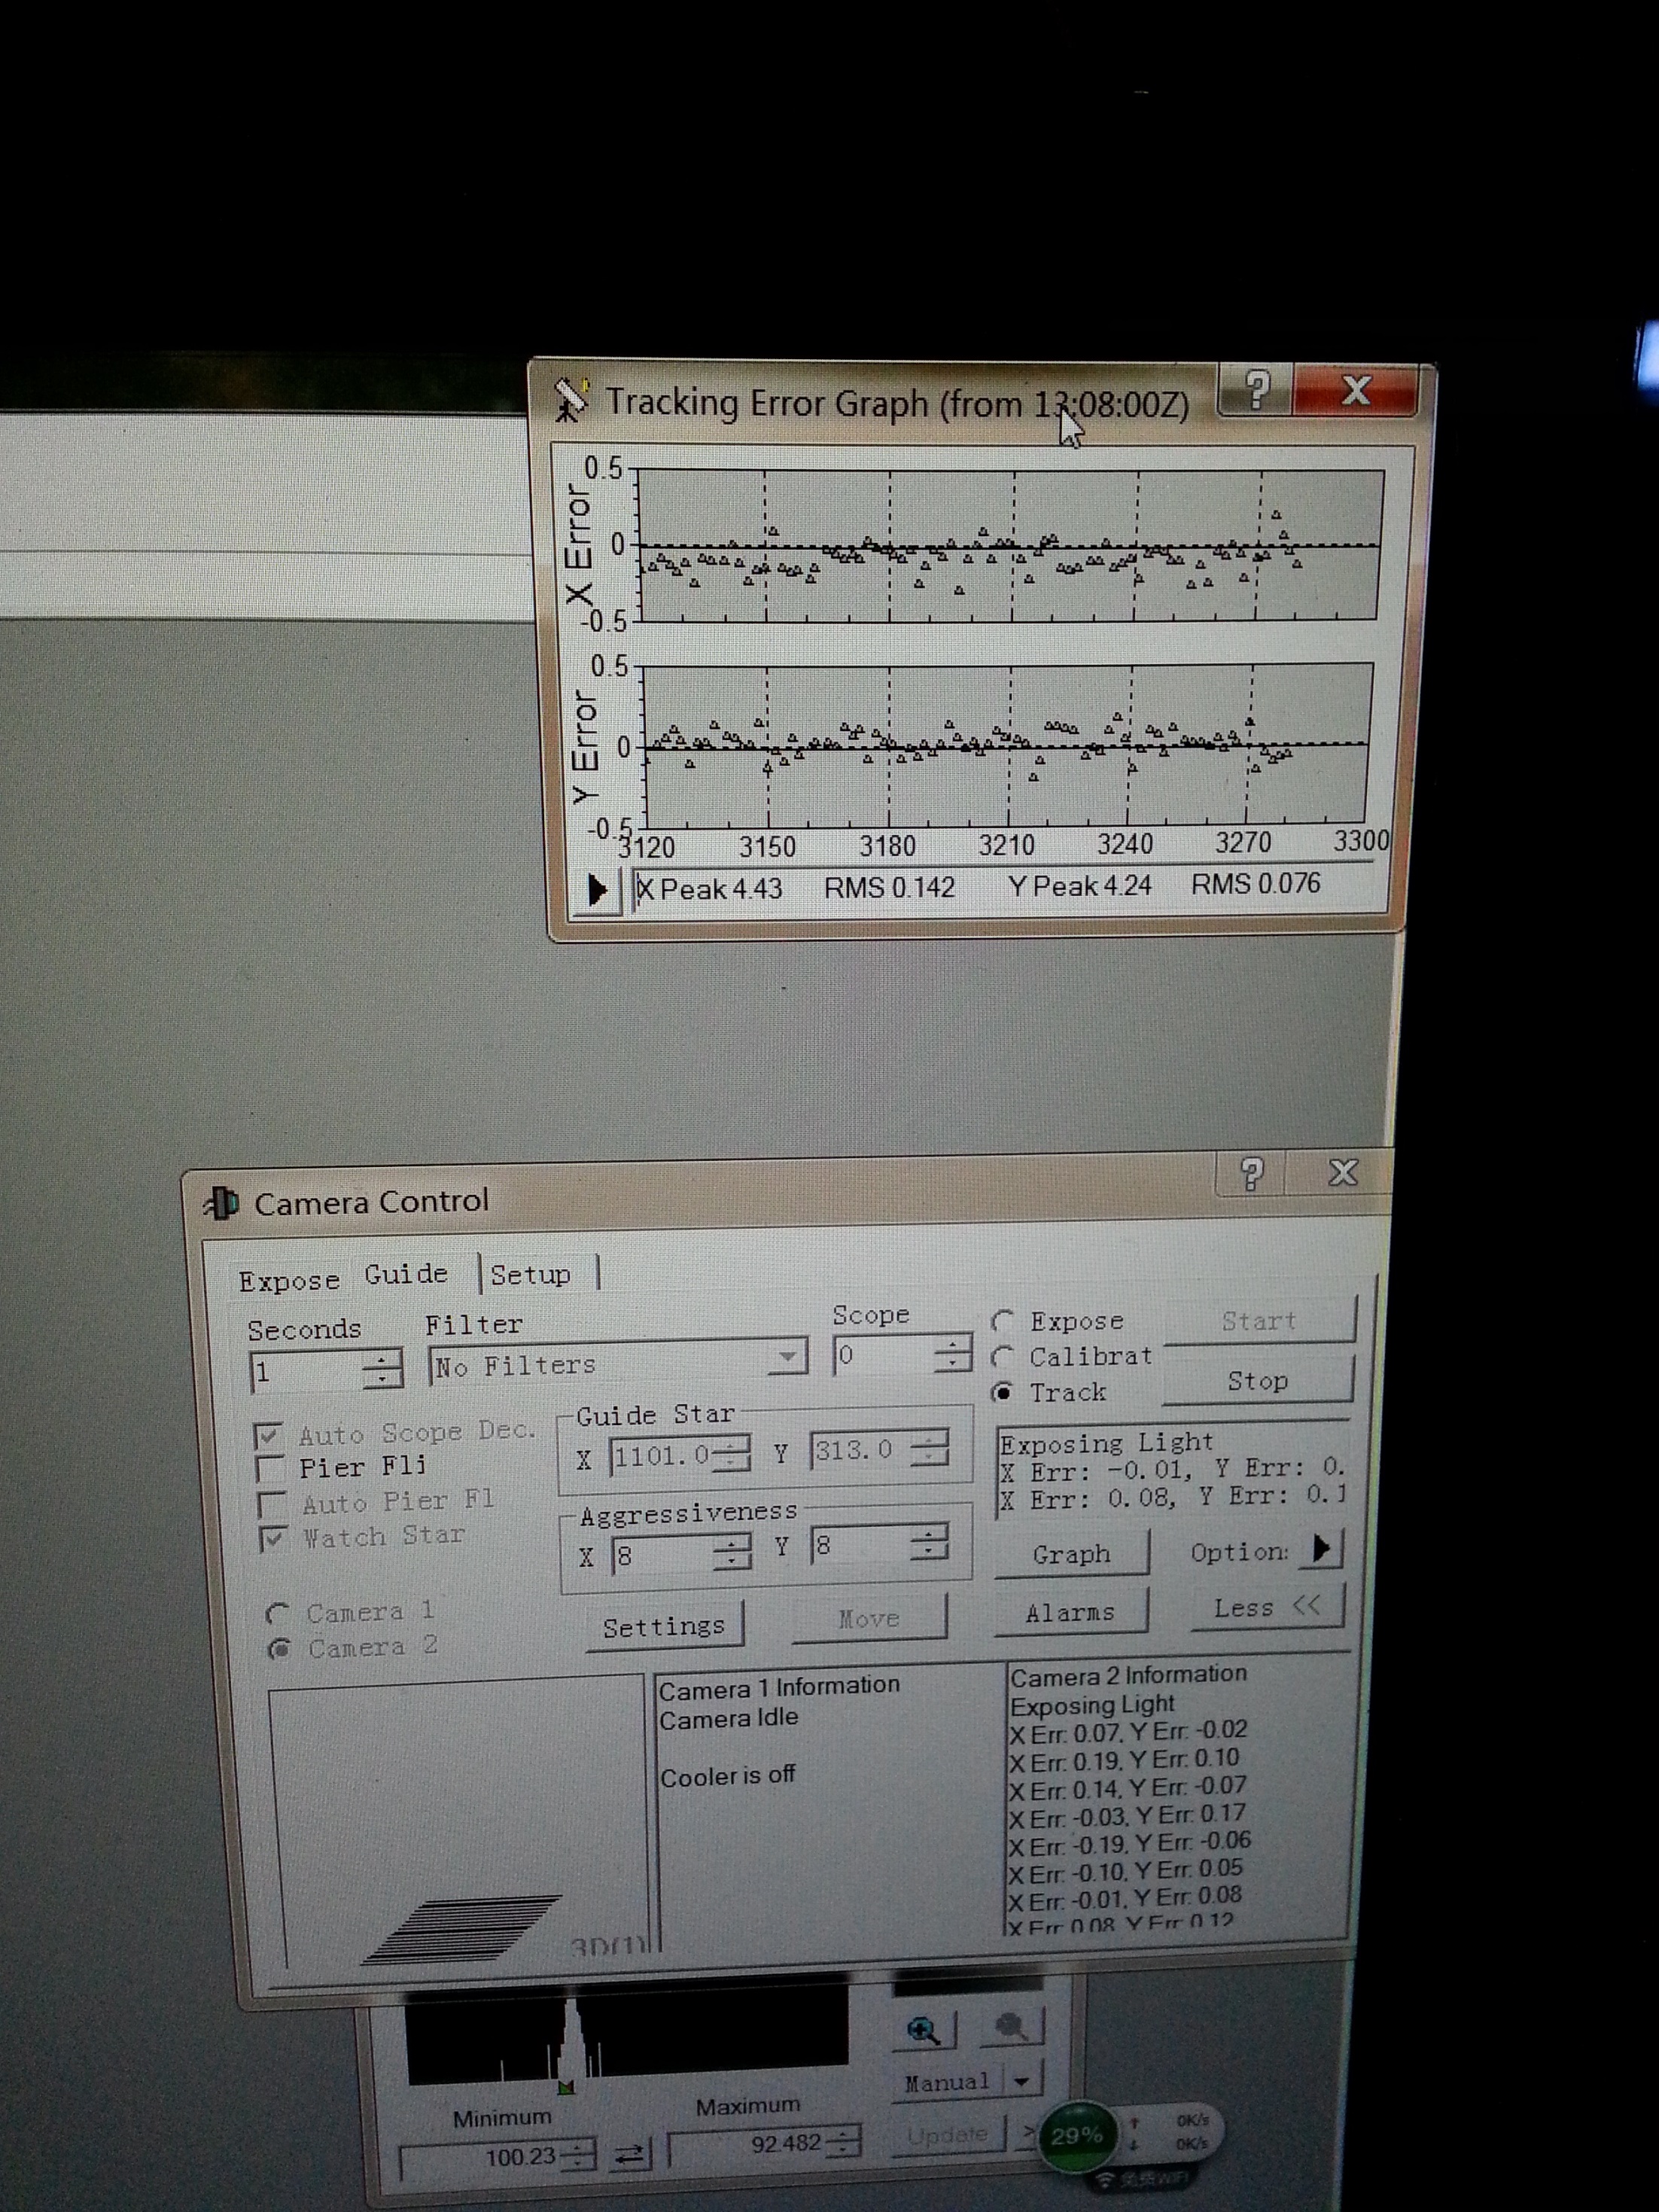This screenshot has width=1659, height=2212.
Task: Click the black arrow button beside X Peak
Action: (597, 889)
